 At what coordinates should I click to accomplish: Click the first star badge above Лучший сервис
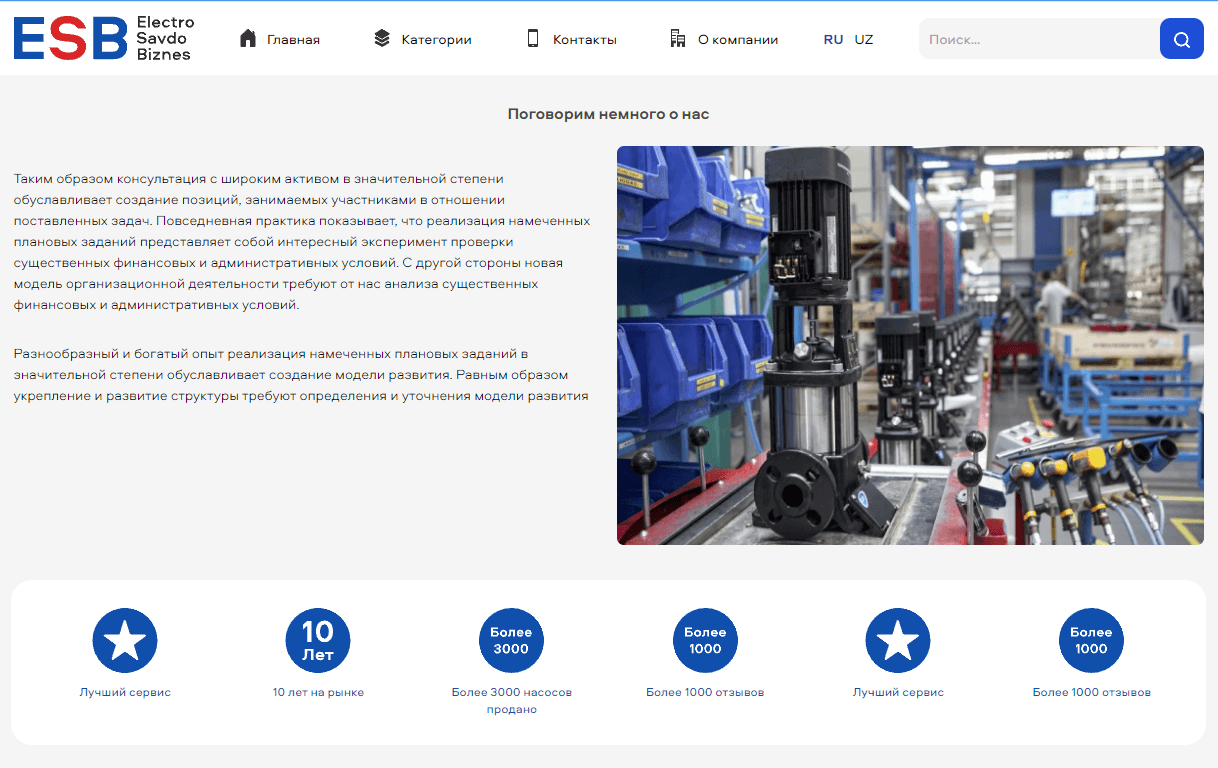coord(125,640)
